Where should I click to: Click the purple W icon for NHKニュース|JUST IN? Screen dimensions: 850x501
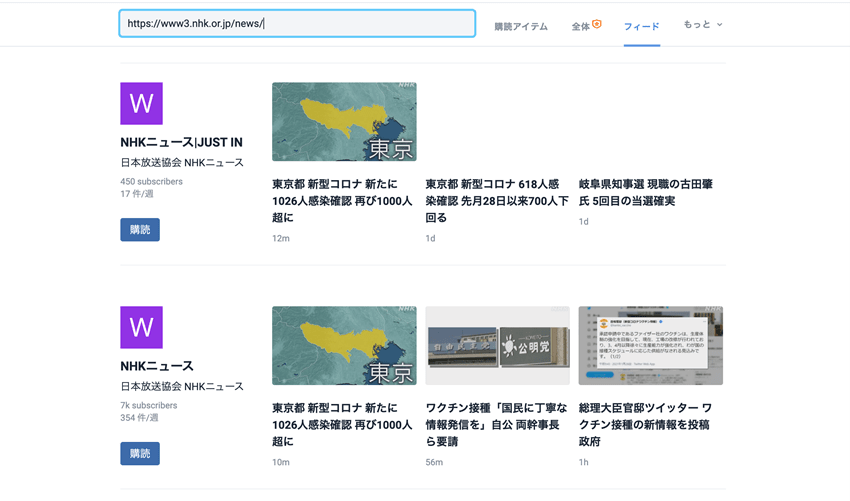pos(141,103)
